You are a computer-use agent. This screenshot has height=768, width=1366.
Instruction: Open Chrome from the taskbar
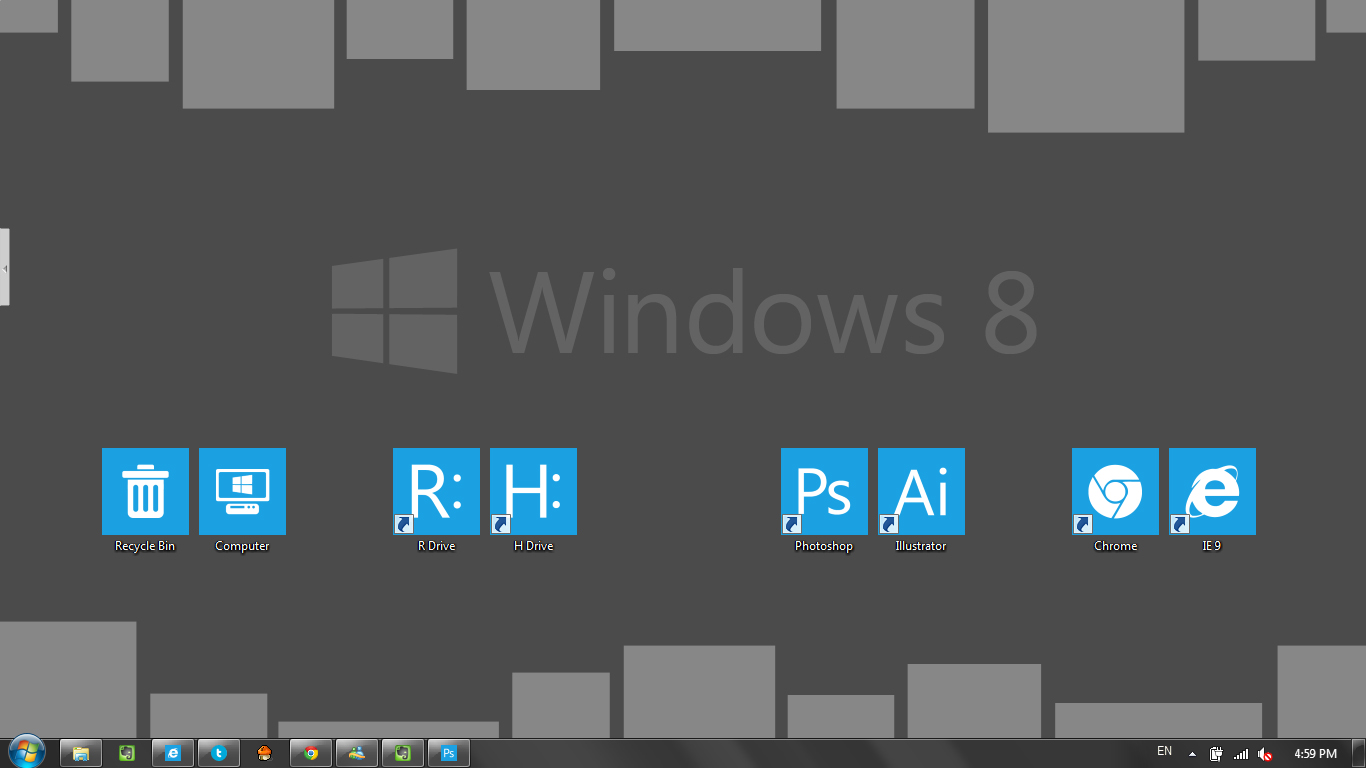tap(310, 752)
